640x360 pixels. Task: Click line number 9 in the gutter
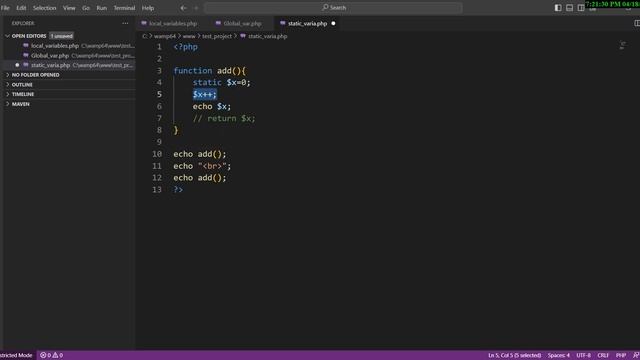click(159, 142)
